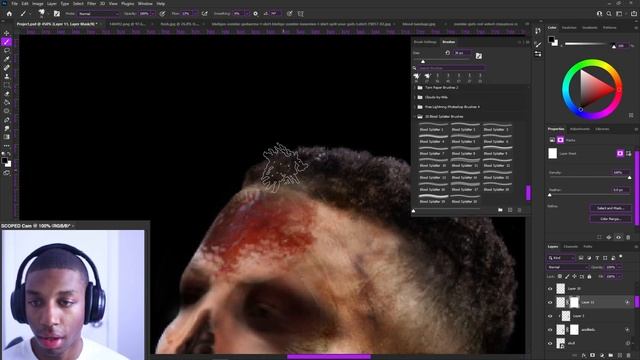Select the pixel mask button in Properties
This screenshot has height=360, width=640.
[620, 153]
